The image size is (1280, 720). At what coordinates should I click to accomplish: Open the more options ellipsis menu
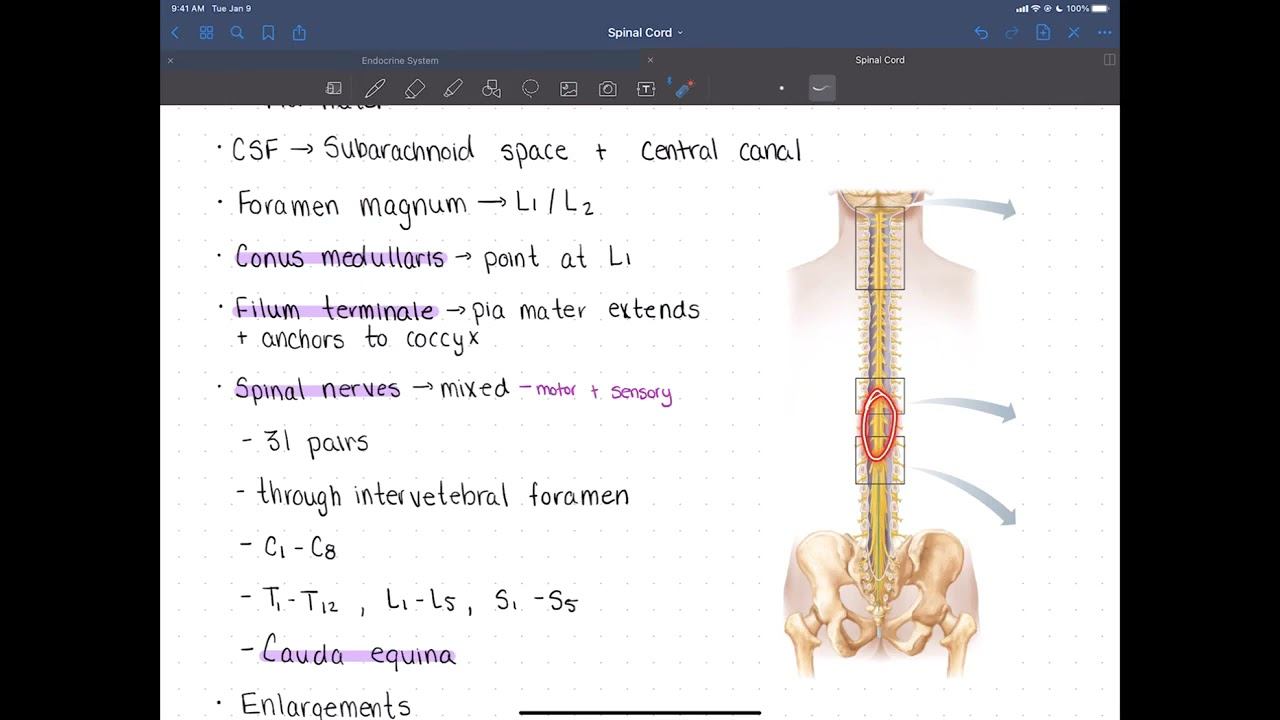coord(1105,33)
